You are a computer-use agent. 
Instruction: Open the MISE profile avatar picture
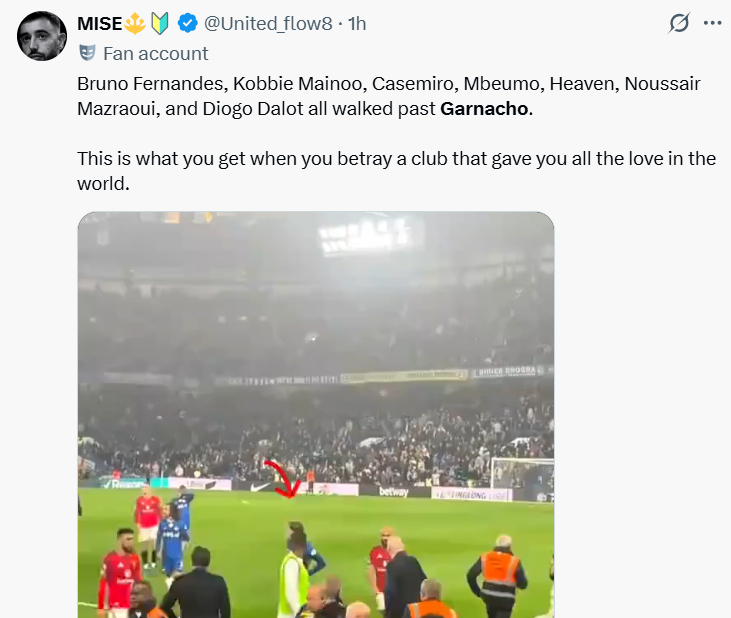[43, 38]
